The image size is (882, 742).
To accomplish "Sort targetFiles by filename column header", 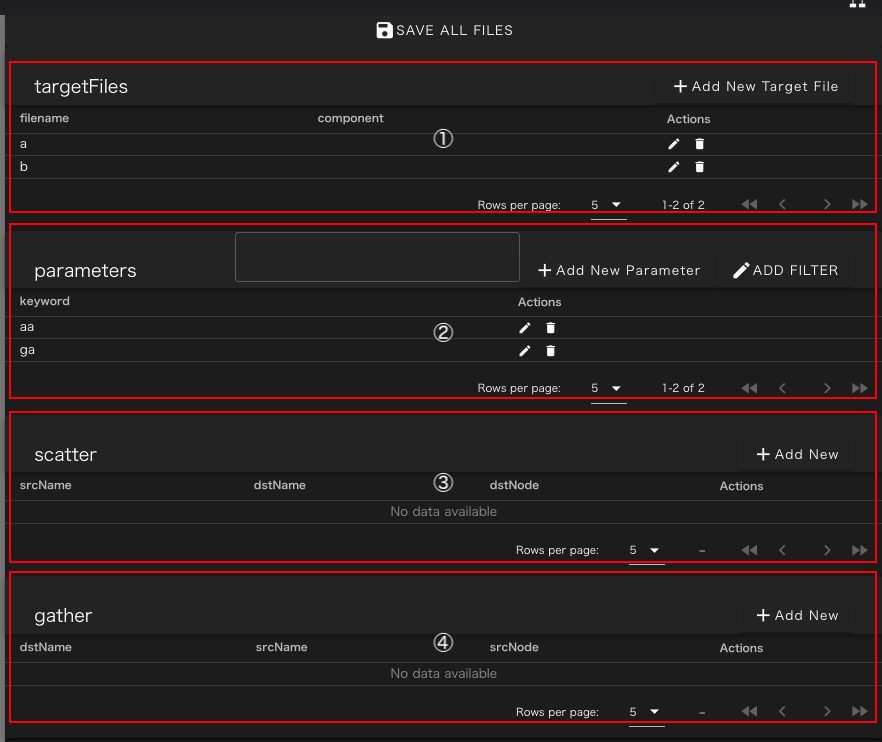I will pyautogui.click(x=44, y=118).
